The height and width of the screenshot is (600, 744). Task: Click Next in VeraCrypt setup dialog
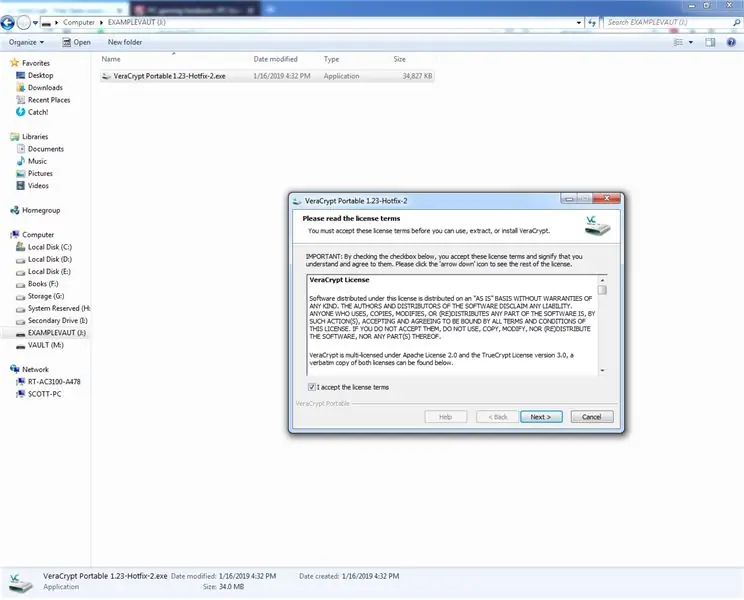point(541,417)
